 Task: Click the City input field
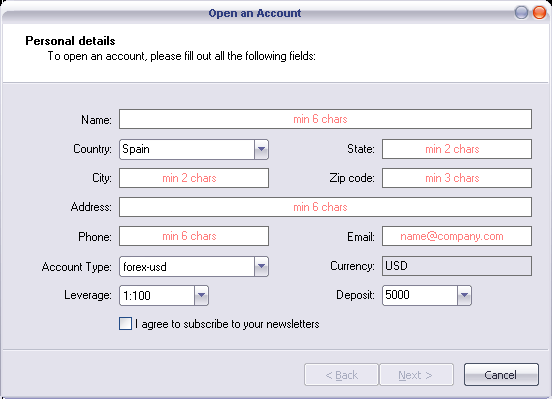(194, 178)
